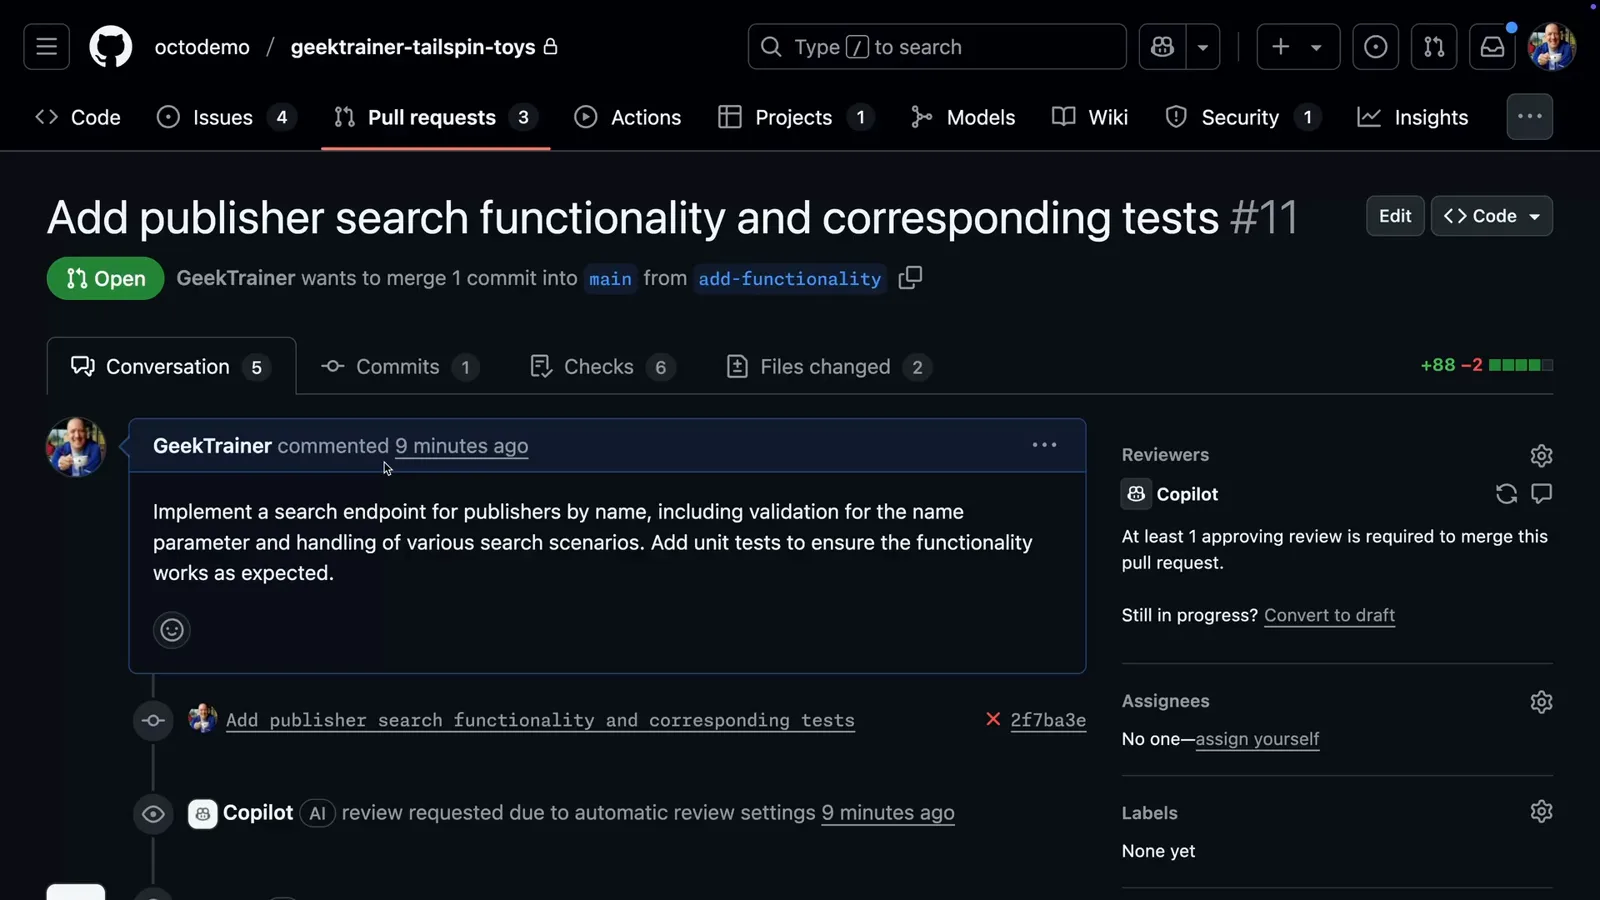
Task: Click the comment's 9 minutes ago timestamp
Action: click(x=461, y=446)
